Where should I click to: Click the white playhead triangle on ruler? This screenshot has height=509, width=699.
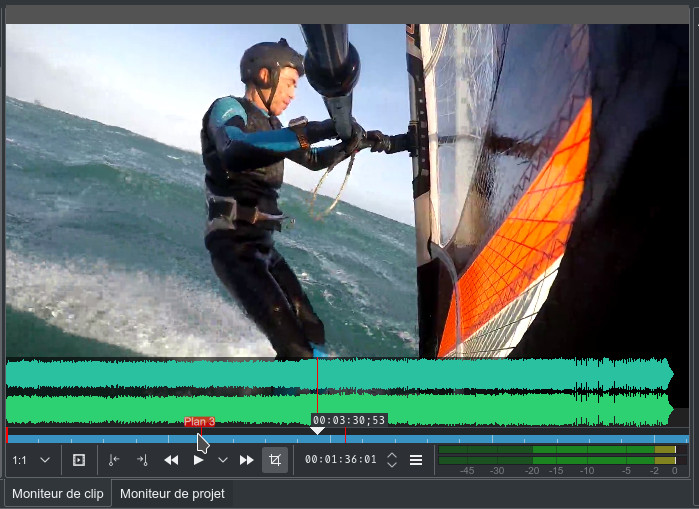click(317, 431)
